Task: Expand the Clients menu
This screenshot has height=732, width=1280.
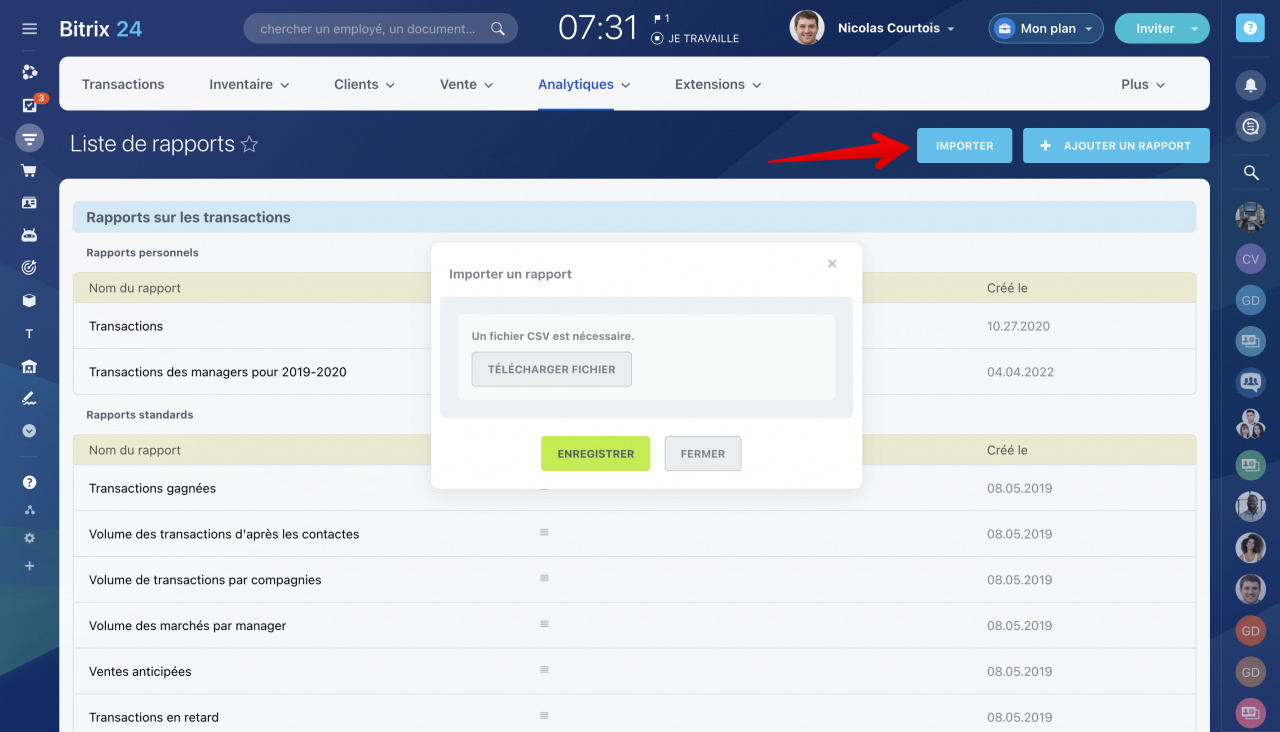Action: point(364,84)
